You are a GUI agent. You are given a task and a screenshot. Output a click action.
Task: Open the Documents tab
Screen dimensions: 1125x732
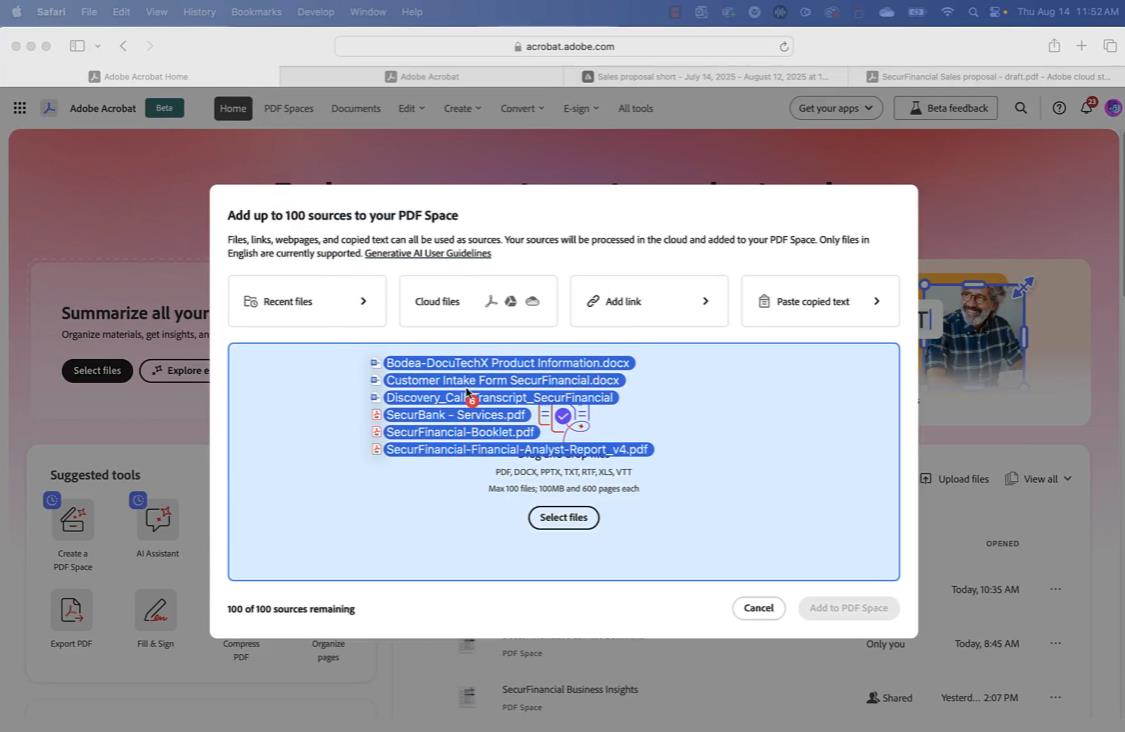point(356,108)
